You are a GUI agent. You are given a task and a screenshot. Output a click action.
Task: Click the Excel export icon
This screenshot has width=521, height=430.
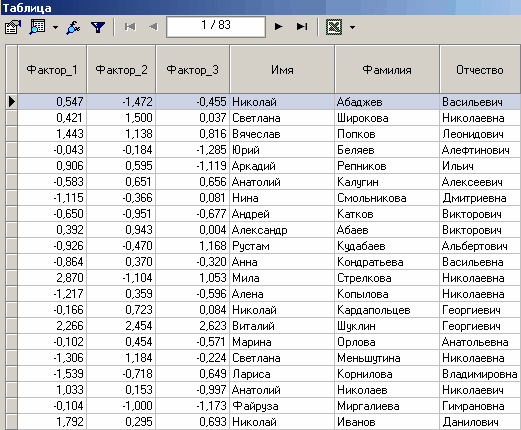(x=334, y=27)
